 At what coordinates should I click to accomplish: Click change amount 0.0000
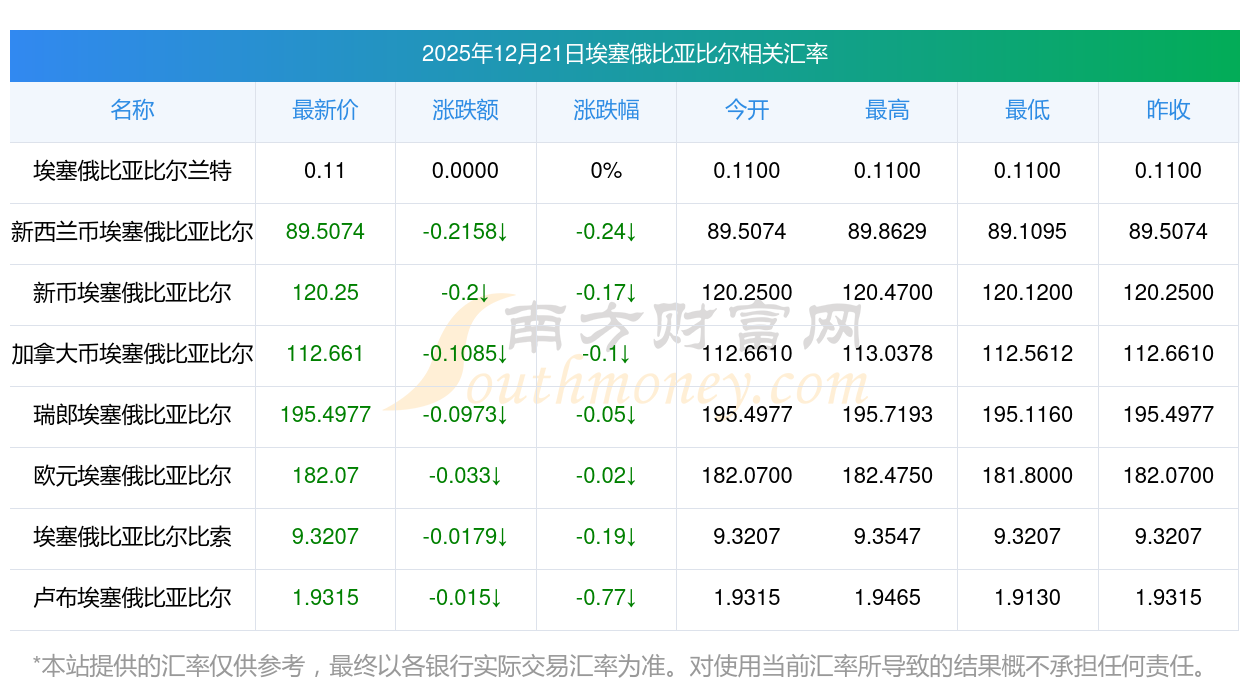pos(465,171)
